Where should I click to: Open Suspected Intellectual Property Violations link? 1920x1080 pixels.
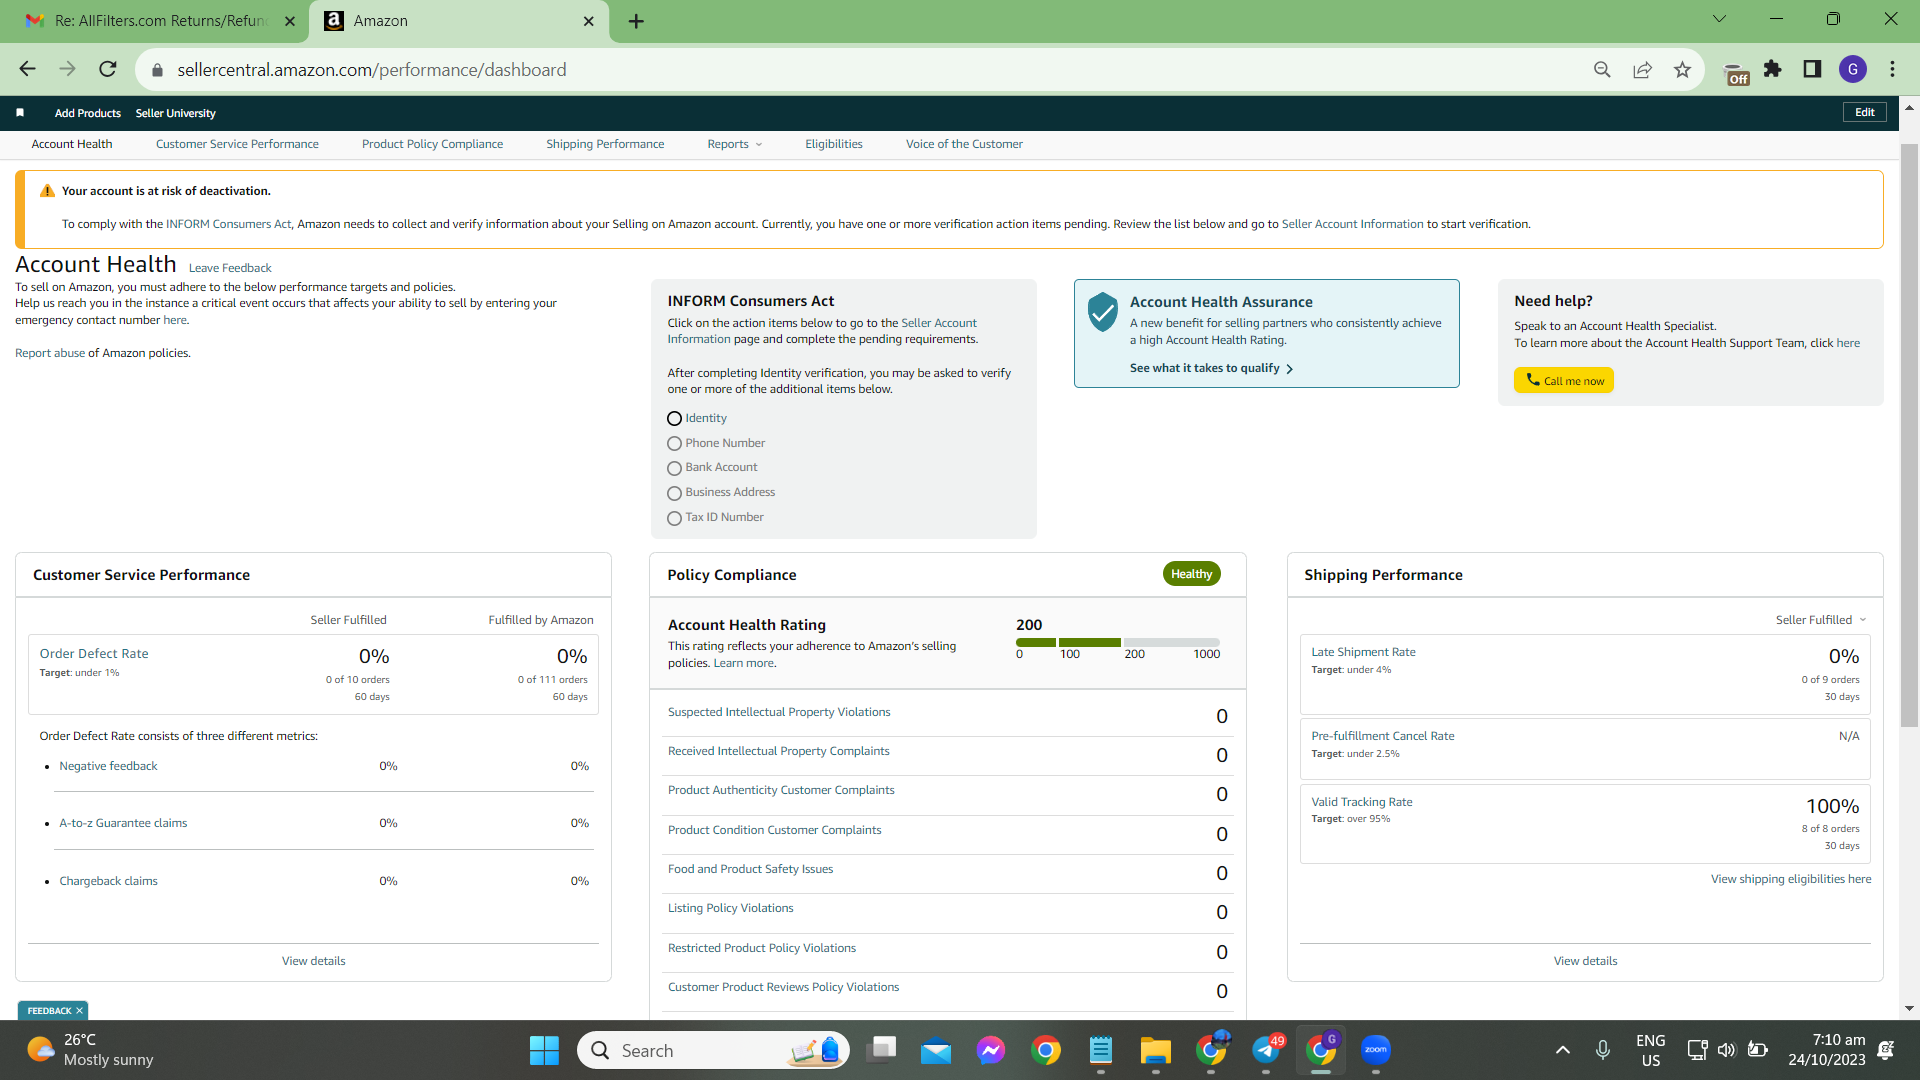(x=779, y=712)
